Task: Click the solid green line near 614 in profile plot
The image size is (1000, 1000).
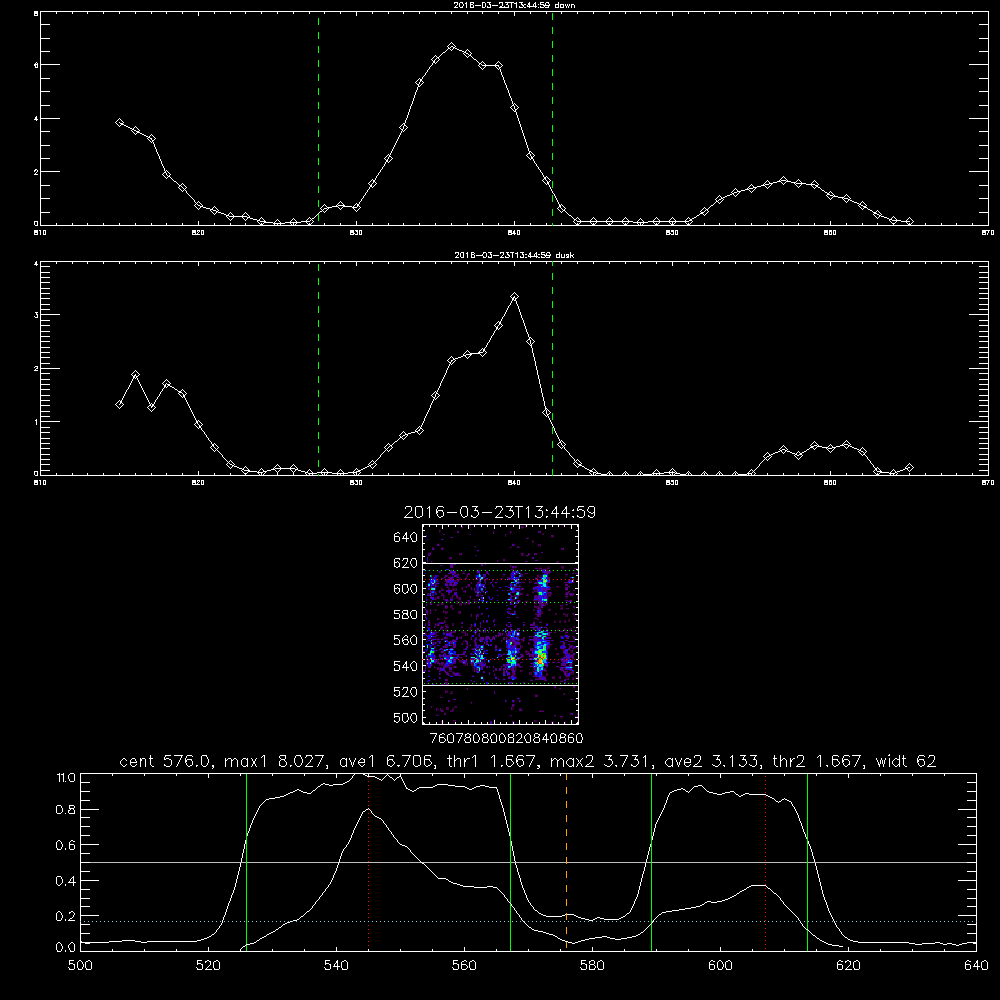Action: click(807, 862)
